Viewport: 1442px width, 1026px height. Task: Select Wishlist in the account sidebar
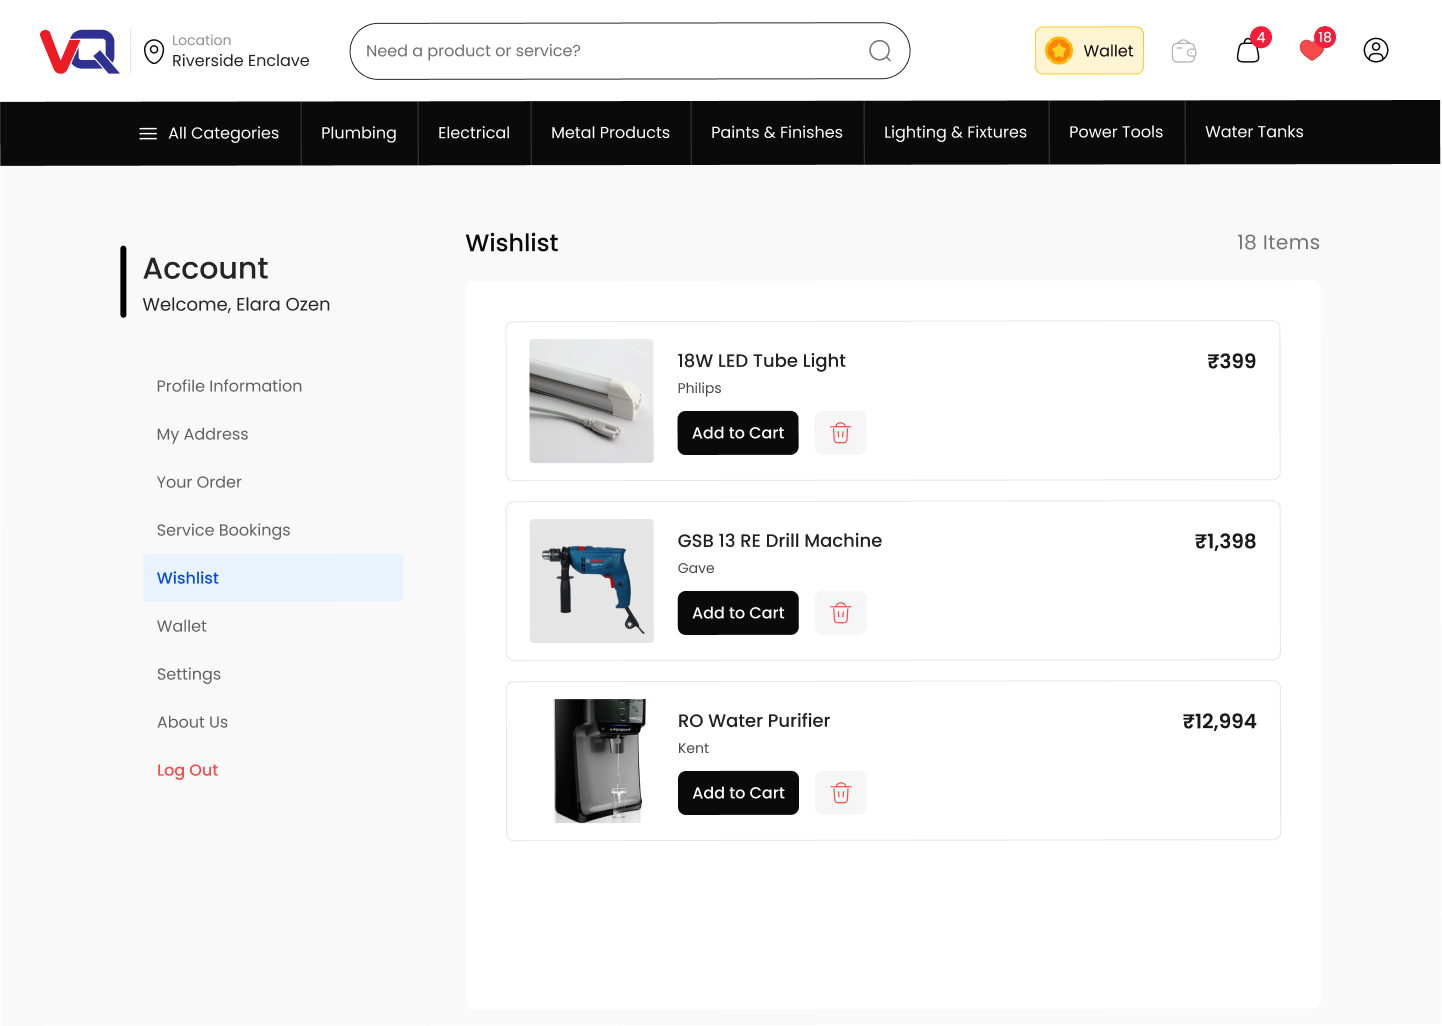point(273,578)
